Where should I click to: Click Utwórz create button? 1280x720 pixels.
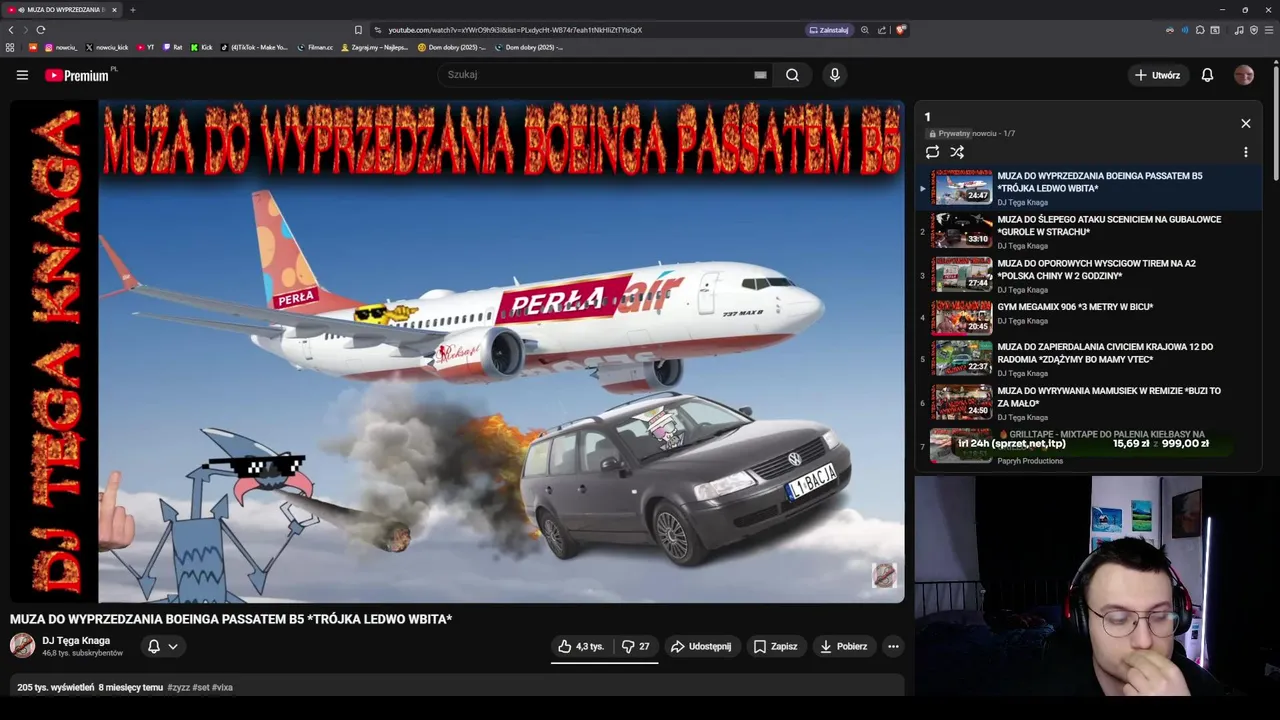point(1157,75)
